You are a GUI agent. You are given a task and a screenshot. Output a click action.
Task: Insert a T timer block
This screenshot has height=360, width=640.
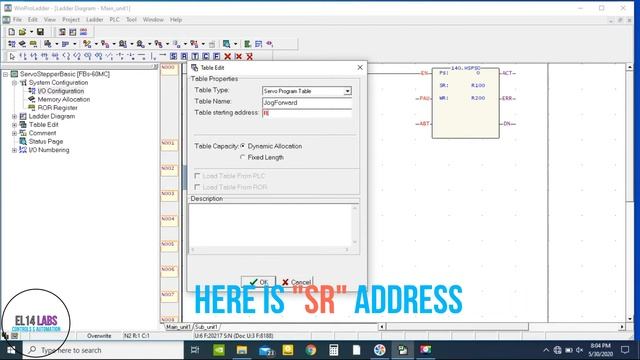(x=195, y=56)
